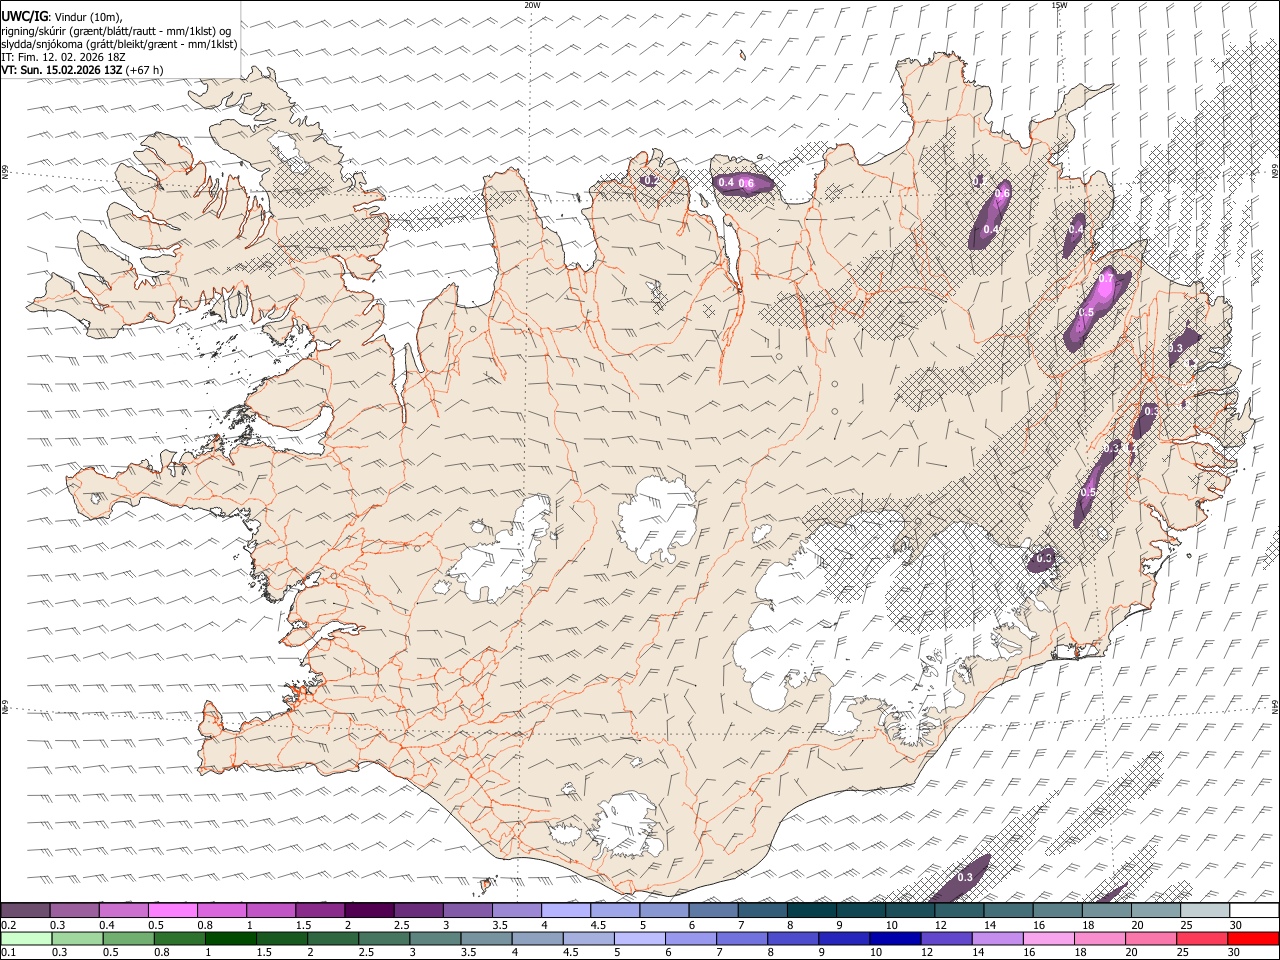The width and height of the screenshot is (1280, 960).
Task: Click the 15W longitude label
Action: tap(1059, 5)
